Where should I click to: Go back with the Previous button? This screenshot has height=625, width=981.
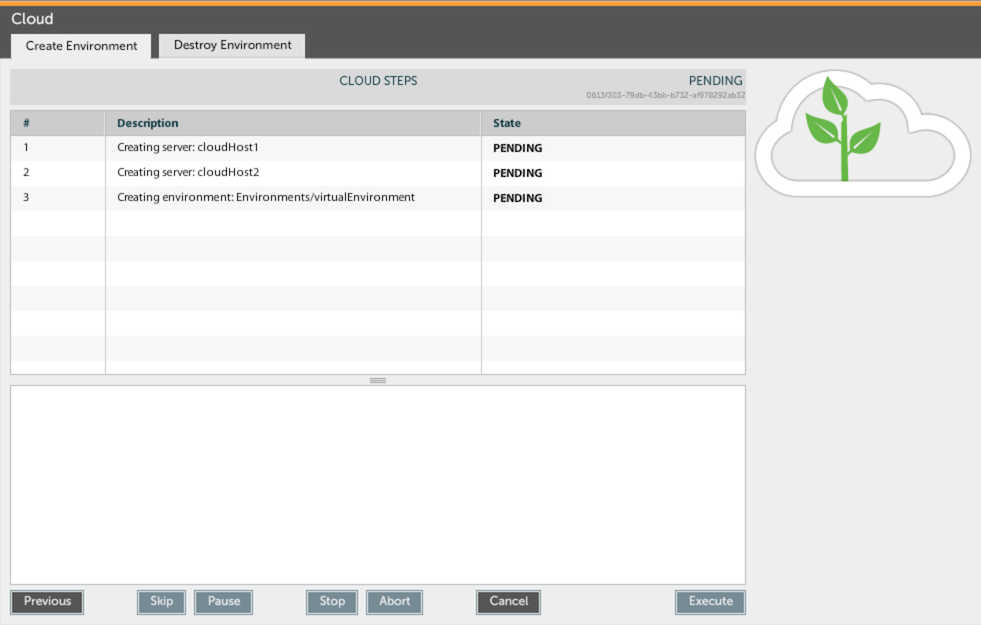click(47, 602)
